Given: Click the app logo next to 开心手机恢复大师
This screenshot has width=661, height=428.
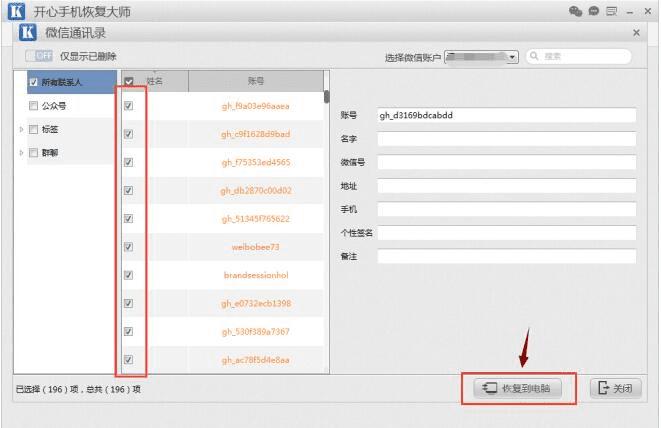Looking at the screenshot, I should (x=16, y=11).
